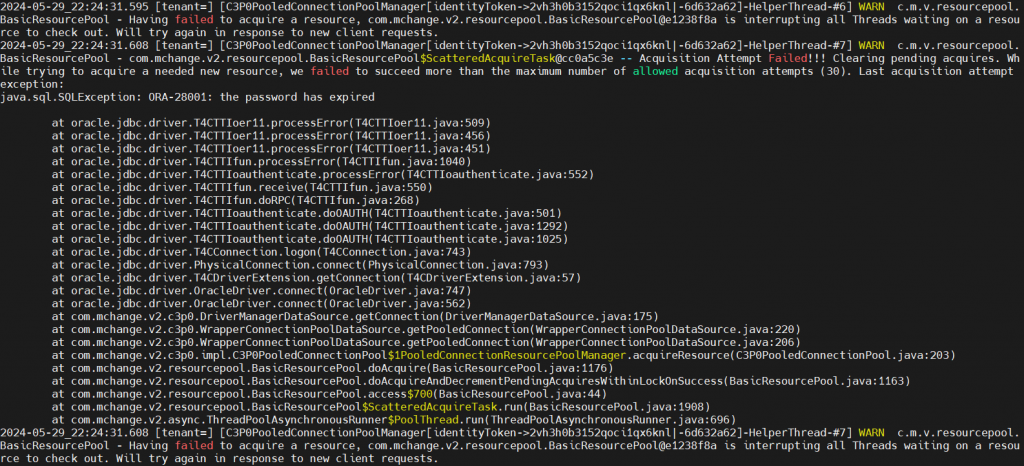Click the green 'allowed' word
1024x466 pixels.
coord(654,72)
